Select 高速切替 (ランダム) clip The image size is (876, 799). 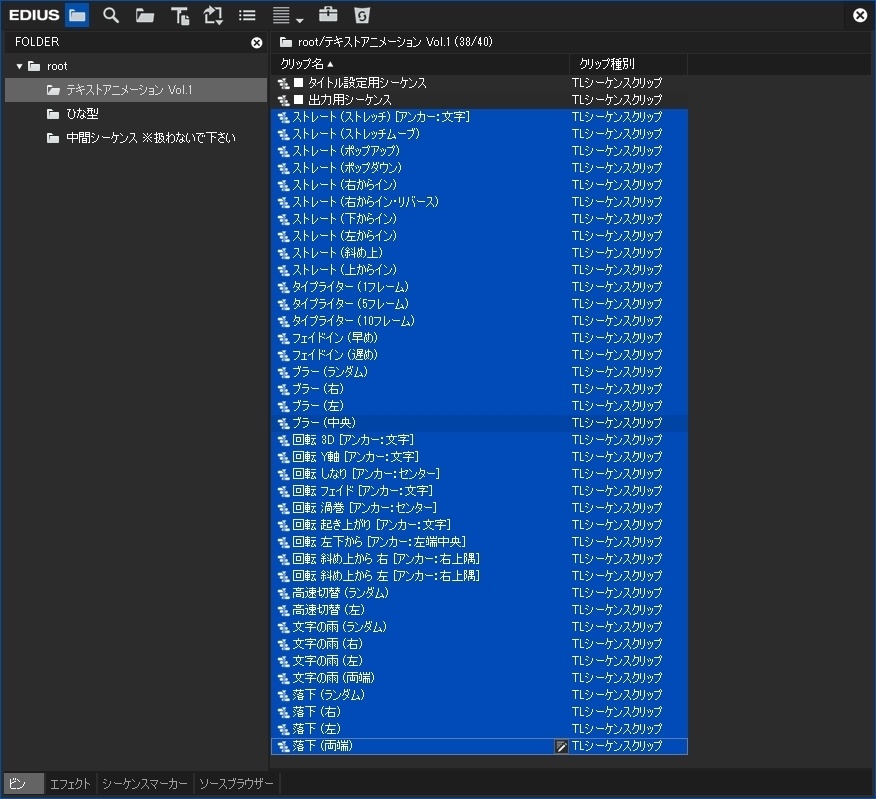pyautogui.click(x=479, y=593)
